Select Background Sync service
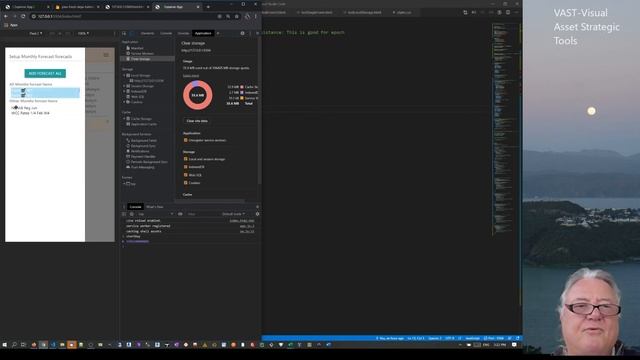 tap(141, 146)
